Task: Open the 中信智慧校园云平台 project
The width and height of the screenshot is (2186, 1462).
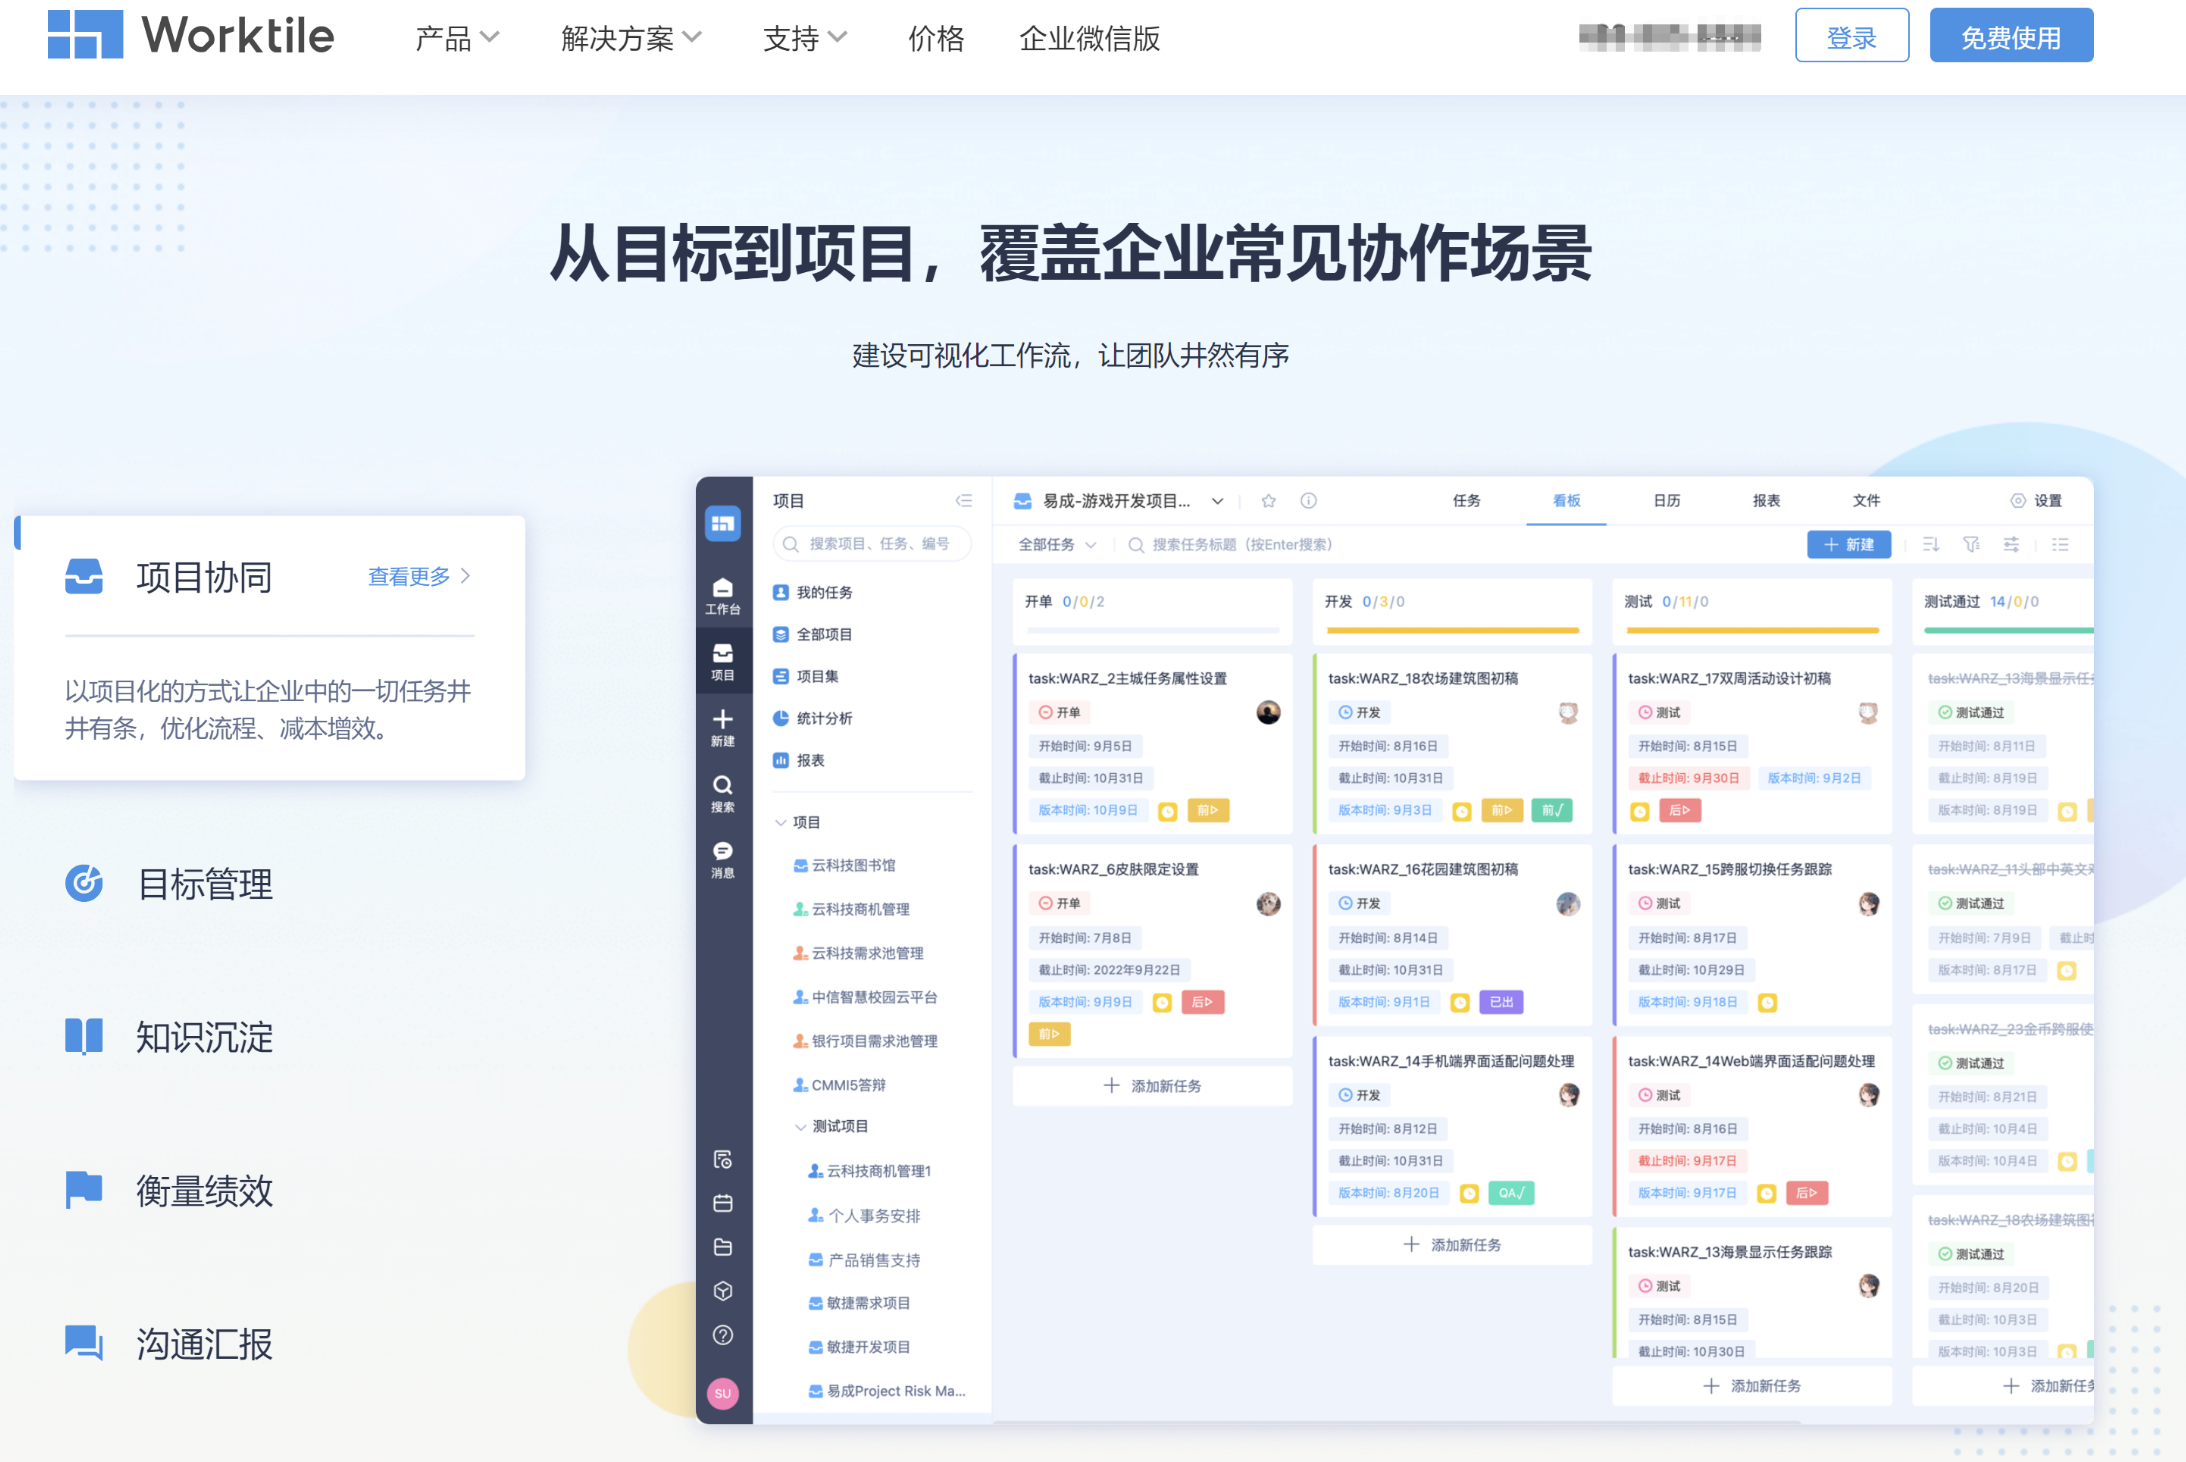Action: pos(865,997)
